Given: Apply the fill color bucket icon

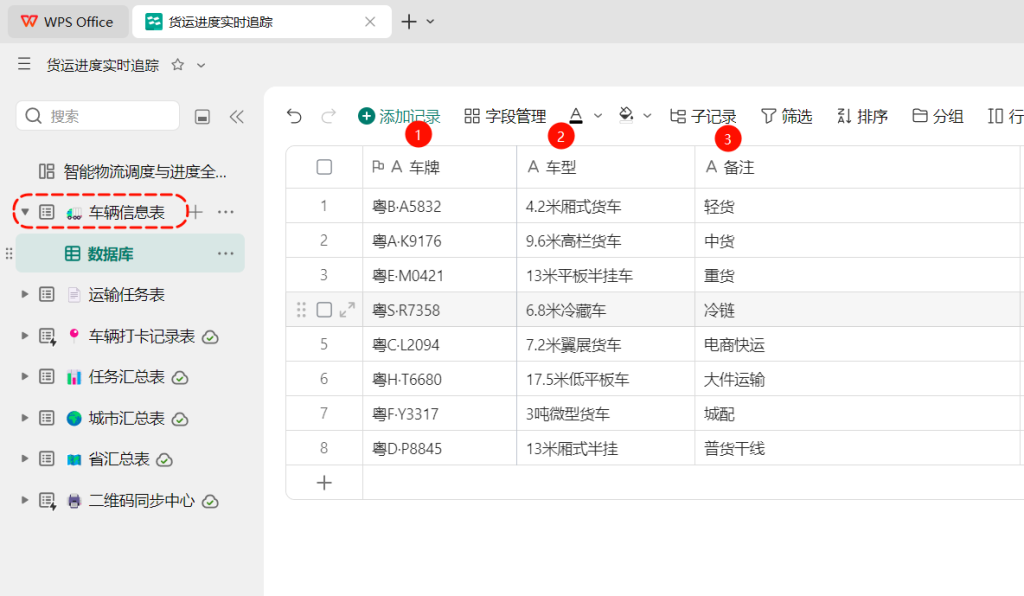Looking at the screenshot, I should pyautogui.click(x=626, y=116).
